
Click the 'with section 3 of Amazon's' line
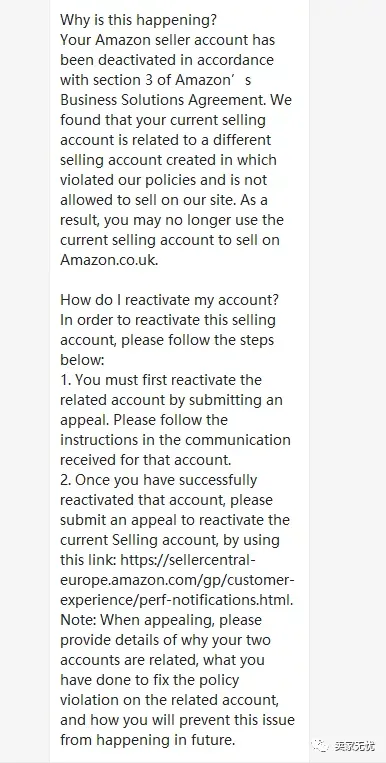tap(155, 80)
